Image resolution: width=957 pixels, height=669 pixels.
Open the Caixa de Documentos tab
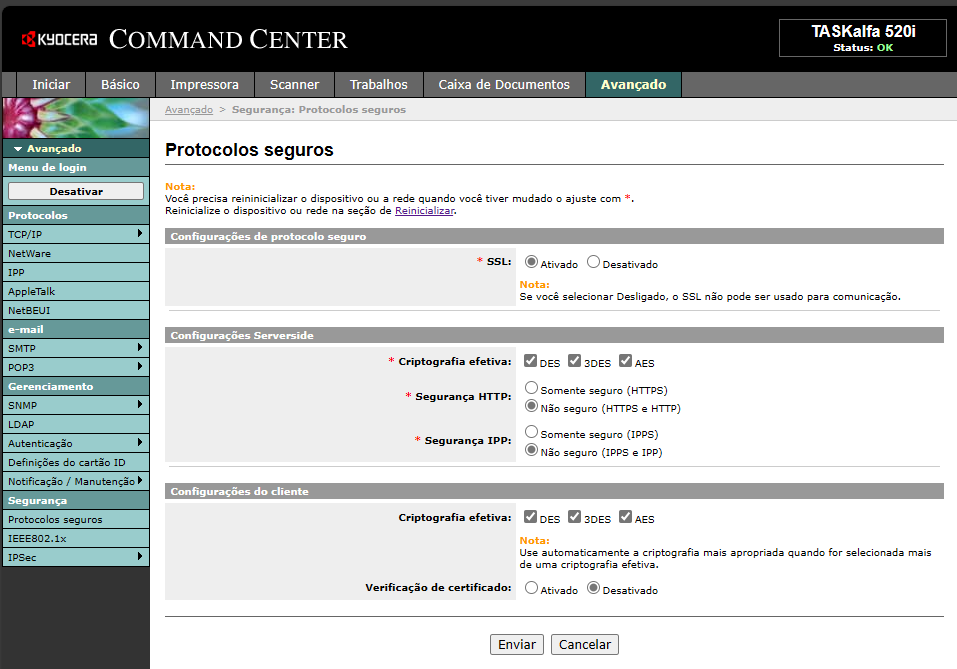click(504, 85)
